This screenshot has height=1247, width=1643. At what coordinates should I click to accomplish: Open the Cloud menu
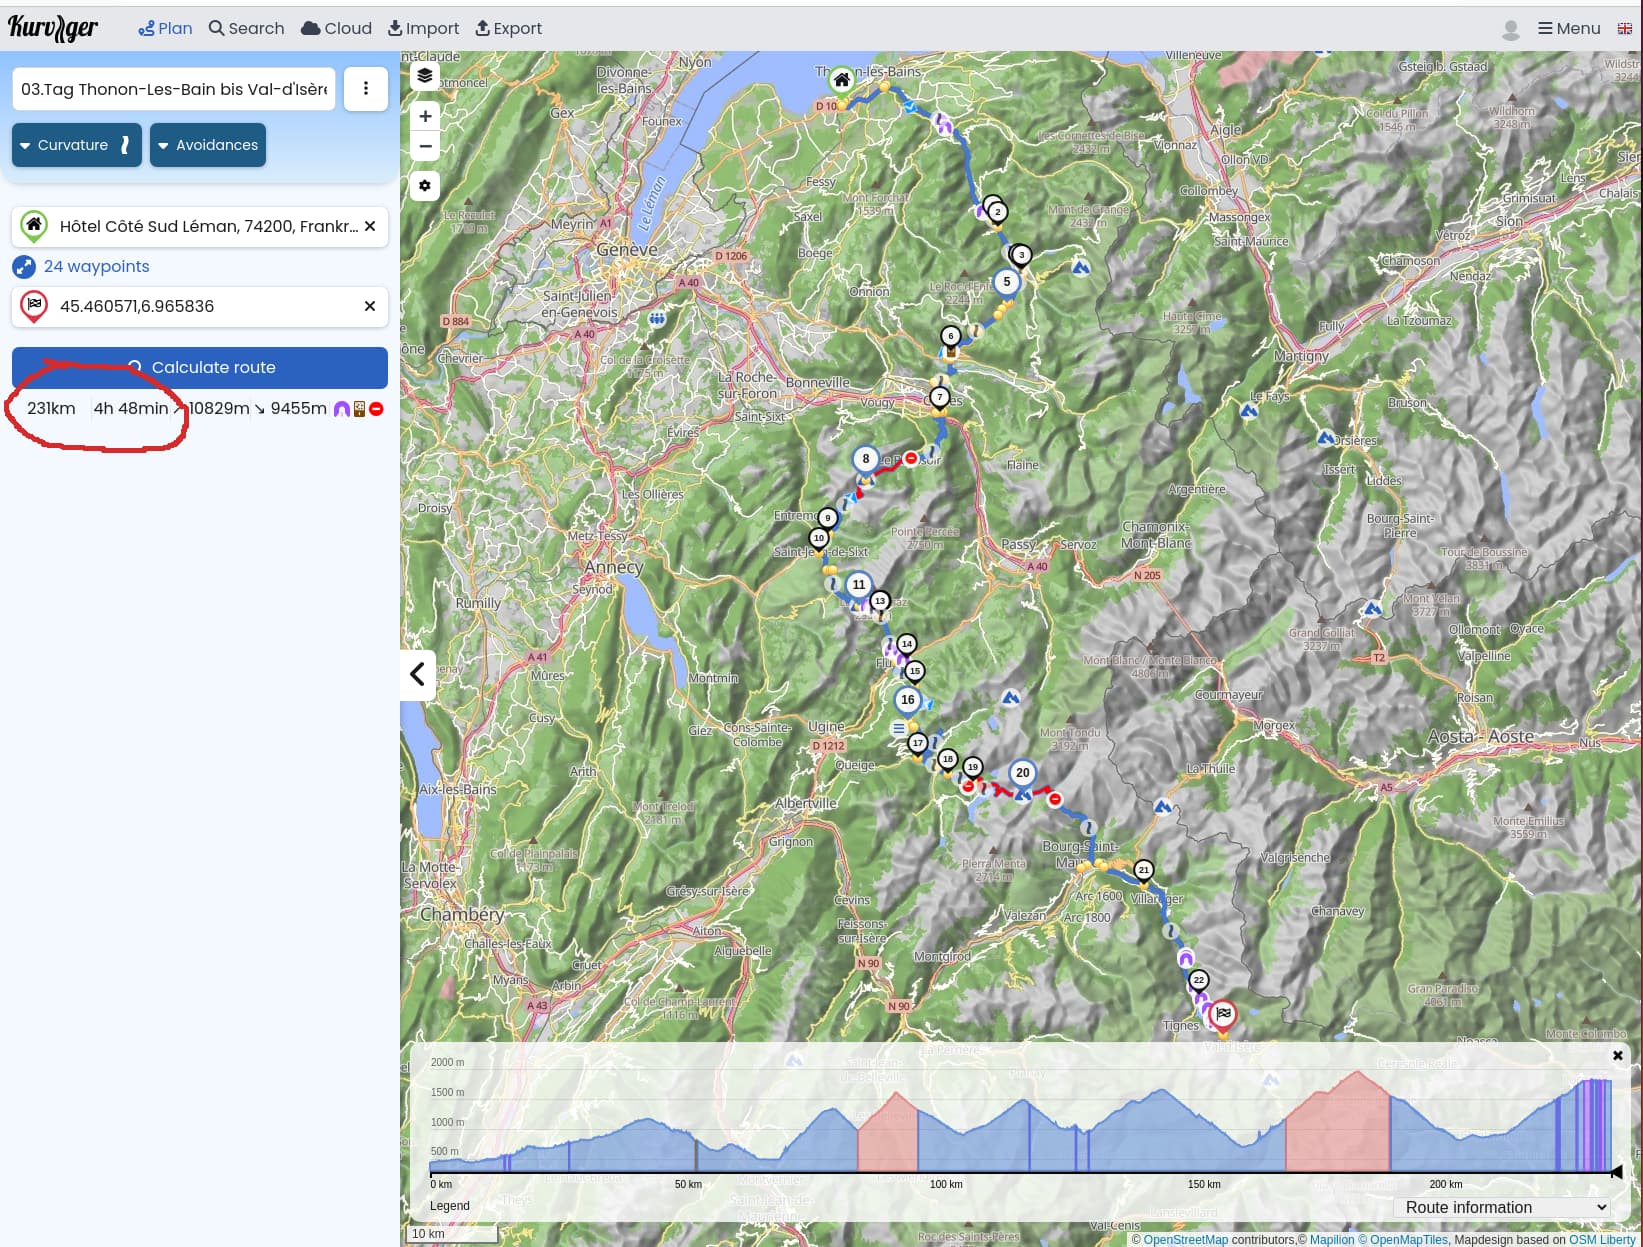(x=336, y=29)
